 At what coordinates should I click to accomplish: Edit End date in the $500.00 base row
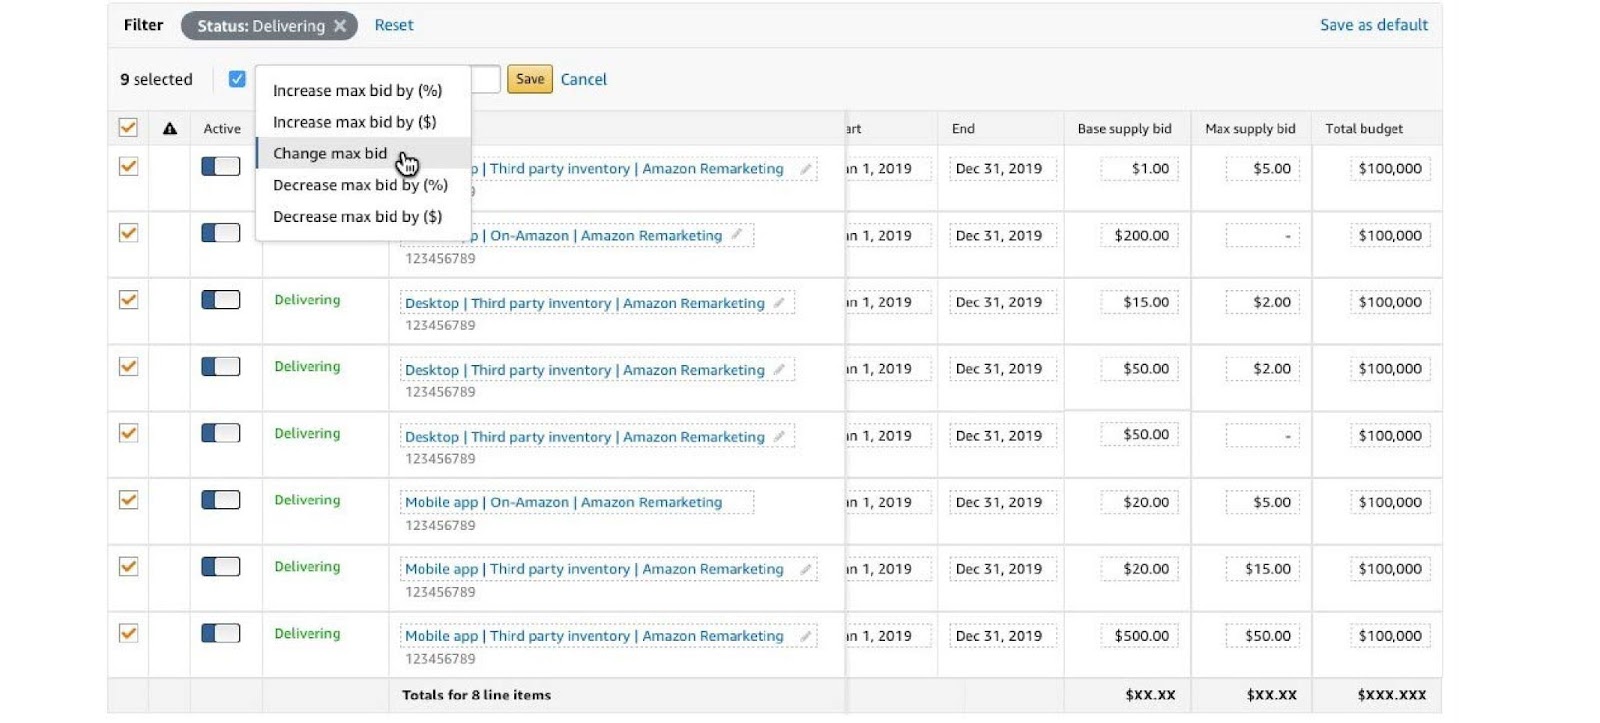coord(1002,636)
